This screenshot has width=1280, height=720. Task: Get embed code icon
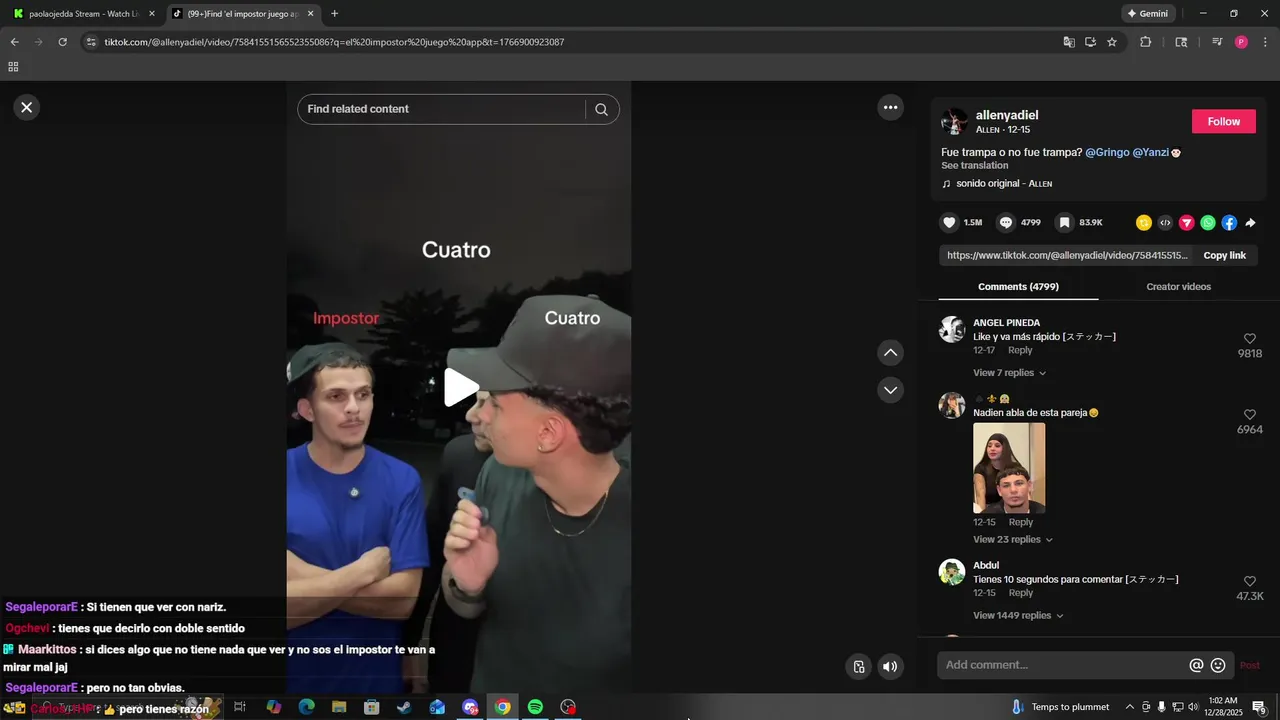coord(1165,223)
